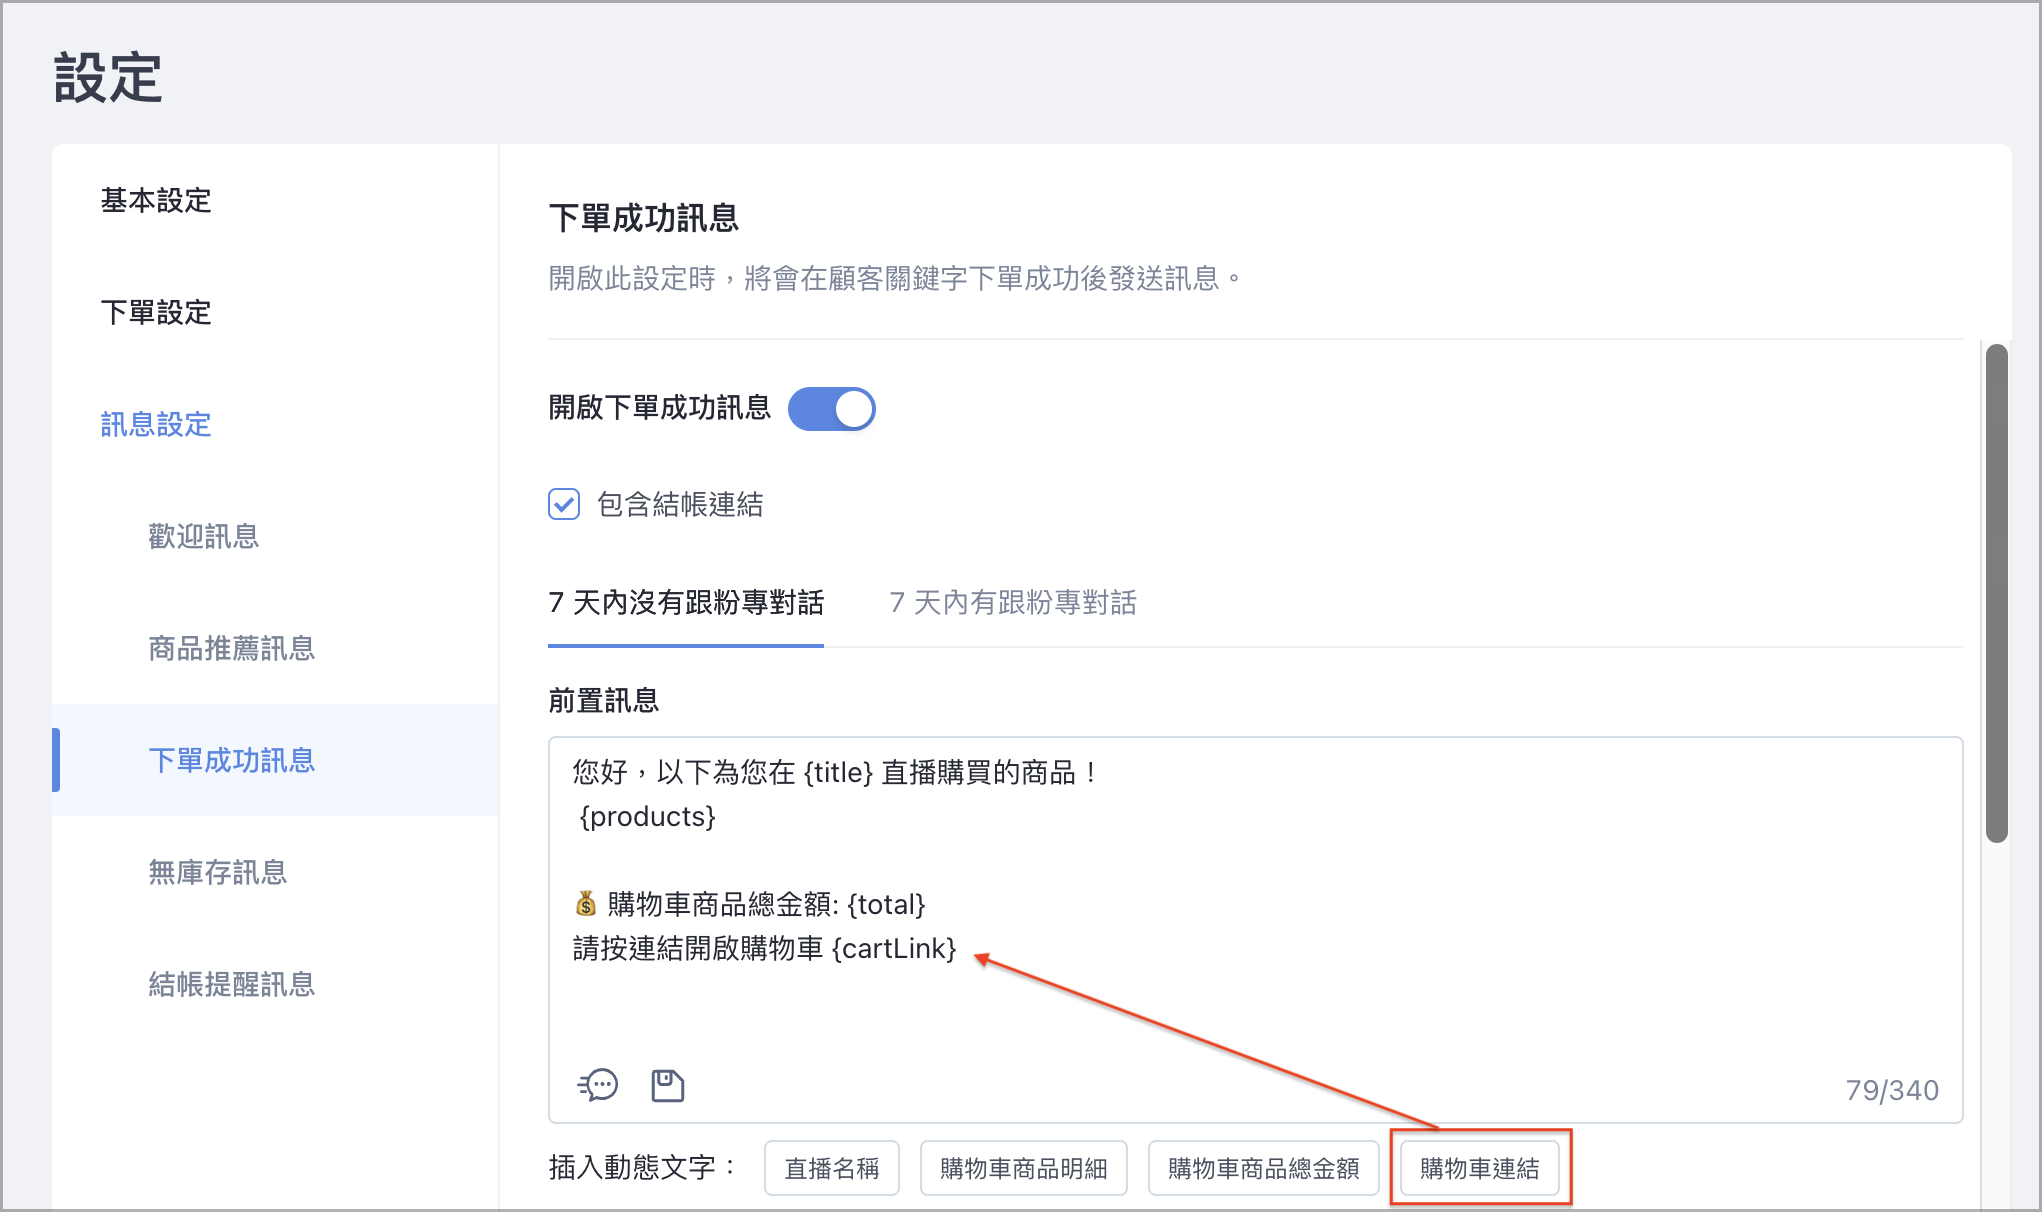
Task: Click the {products} placeholder text
Action: (648, 817)
